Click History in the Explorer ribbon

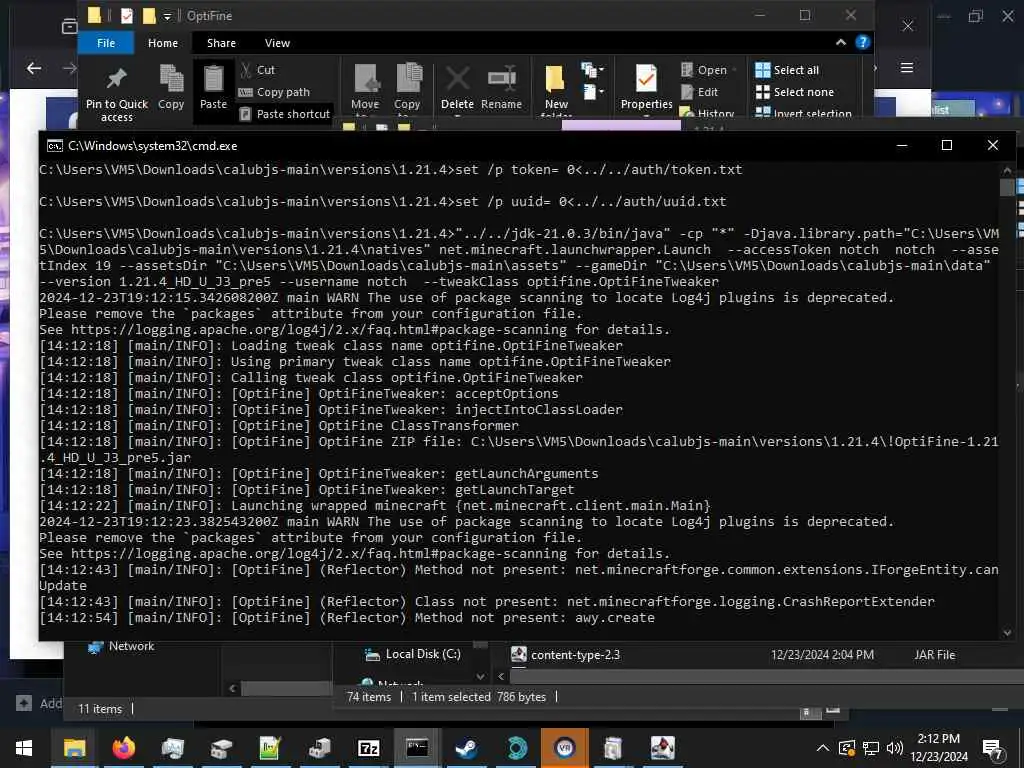(x=707, y=113)
